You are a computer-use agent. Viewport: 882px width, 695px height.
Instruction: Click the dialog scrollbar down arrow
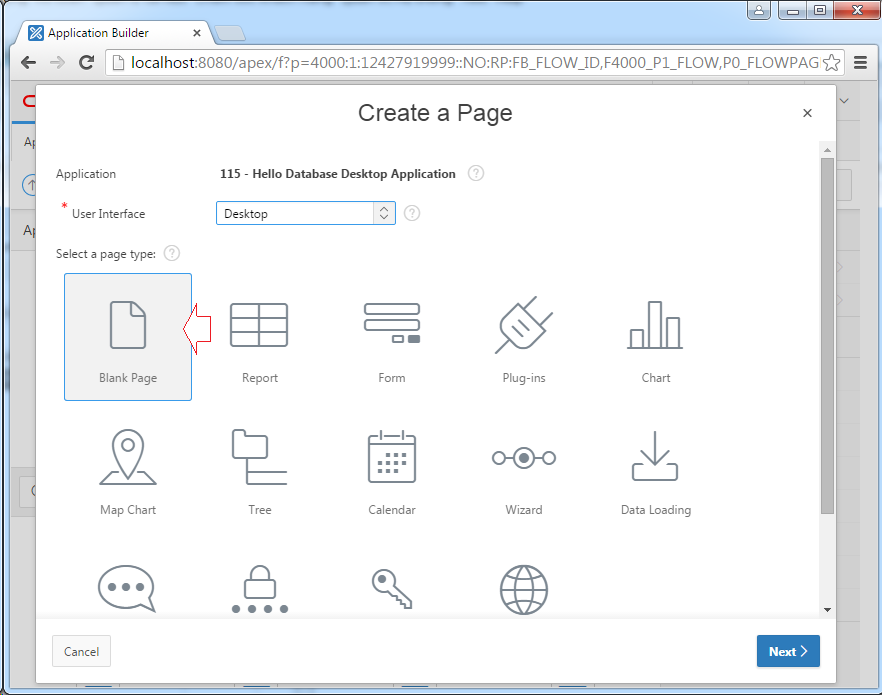[827, 610]
